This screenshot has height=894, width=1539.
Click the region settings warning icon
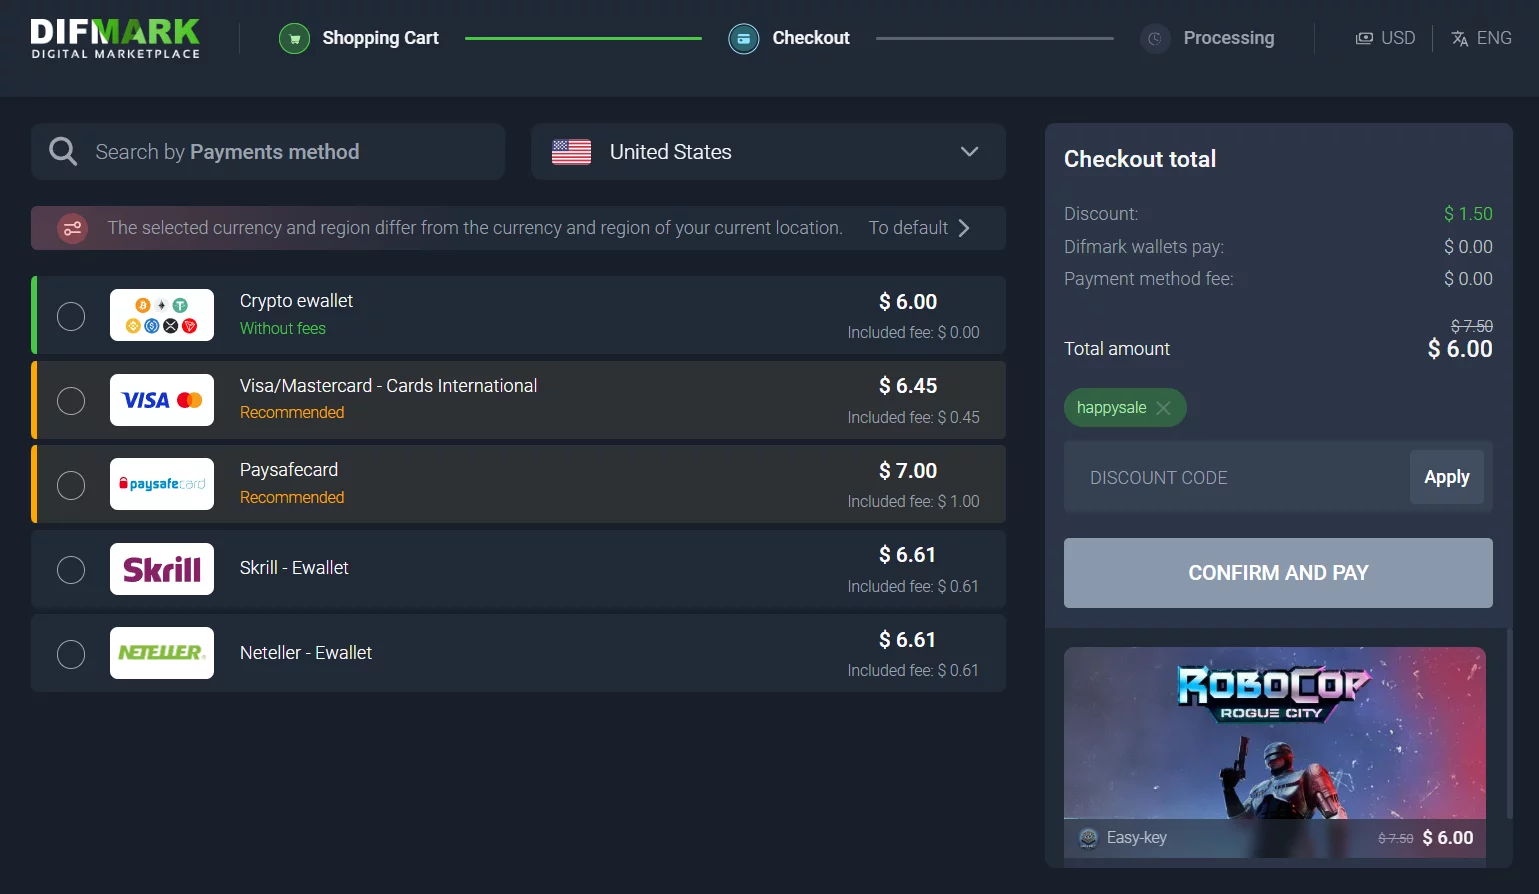(72, 228)
